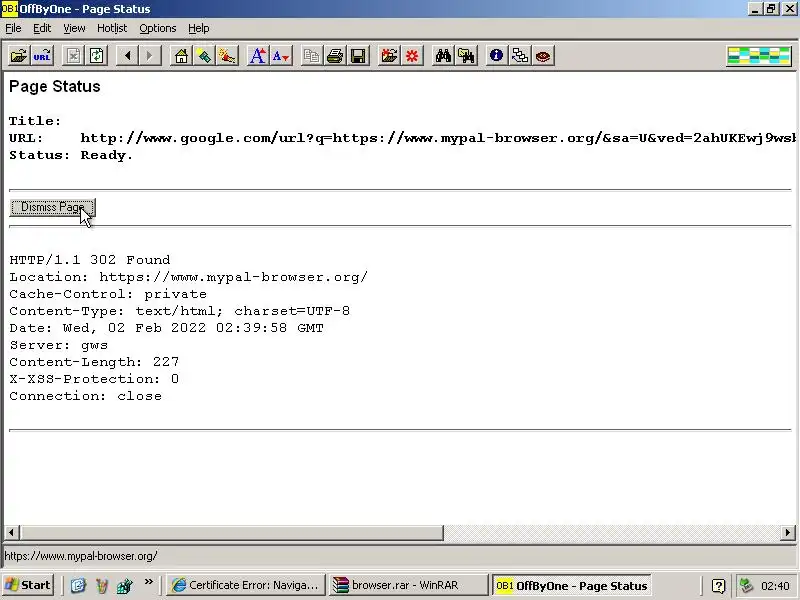Click the colored activity indicator bars

[x=759, y=56]
